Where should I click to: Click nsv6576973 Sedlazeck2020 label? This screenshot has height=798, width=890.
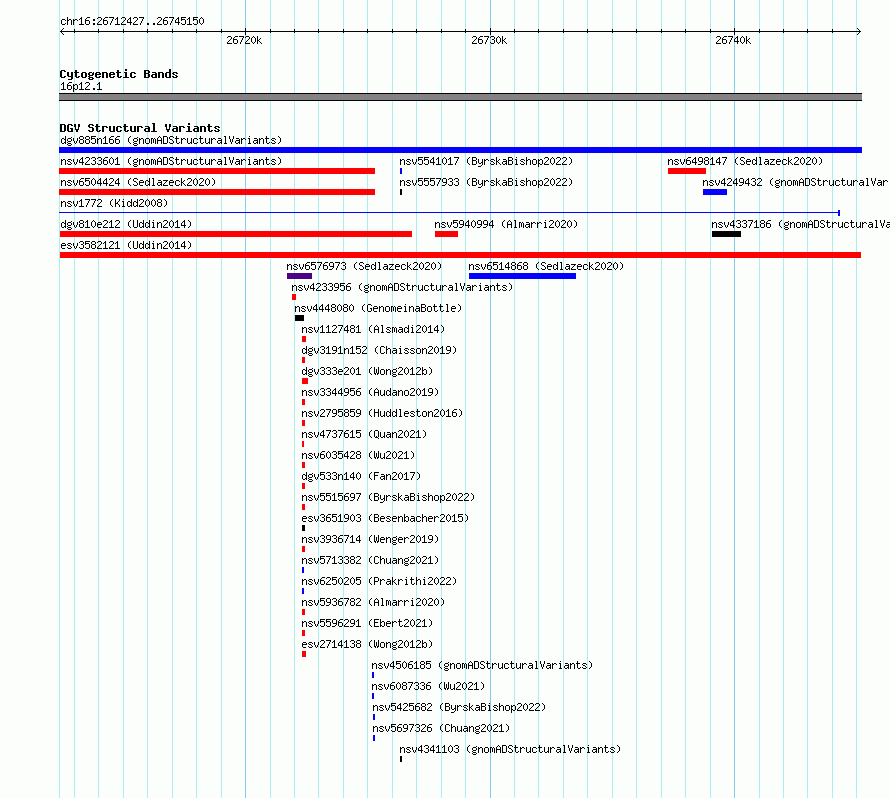click(364, 266)
